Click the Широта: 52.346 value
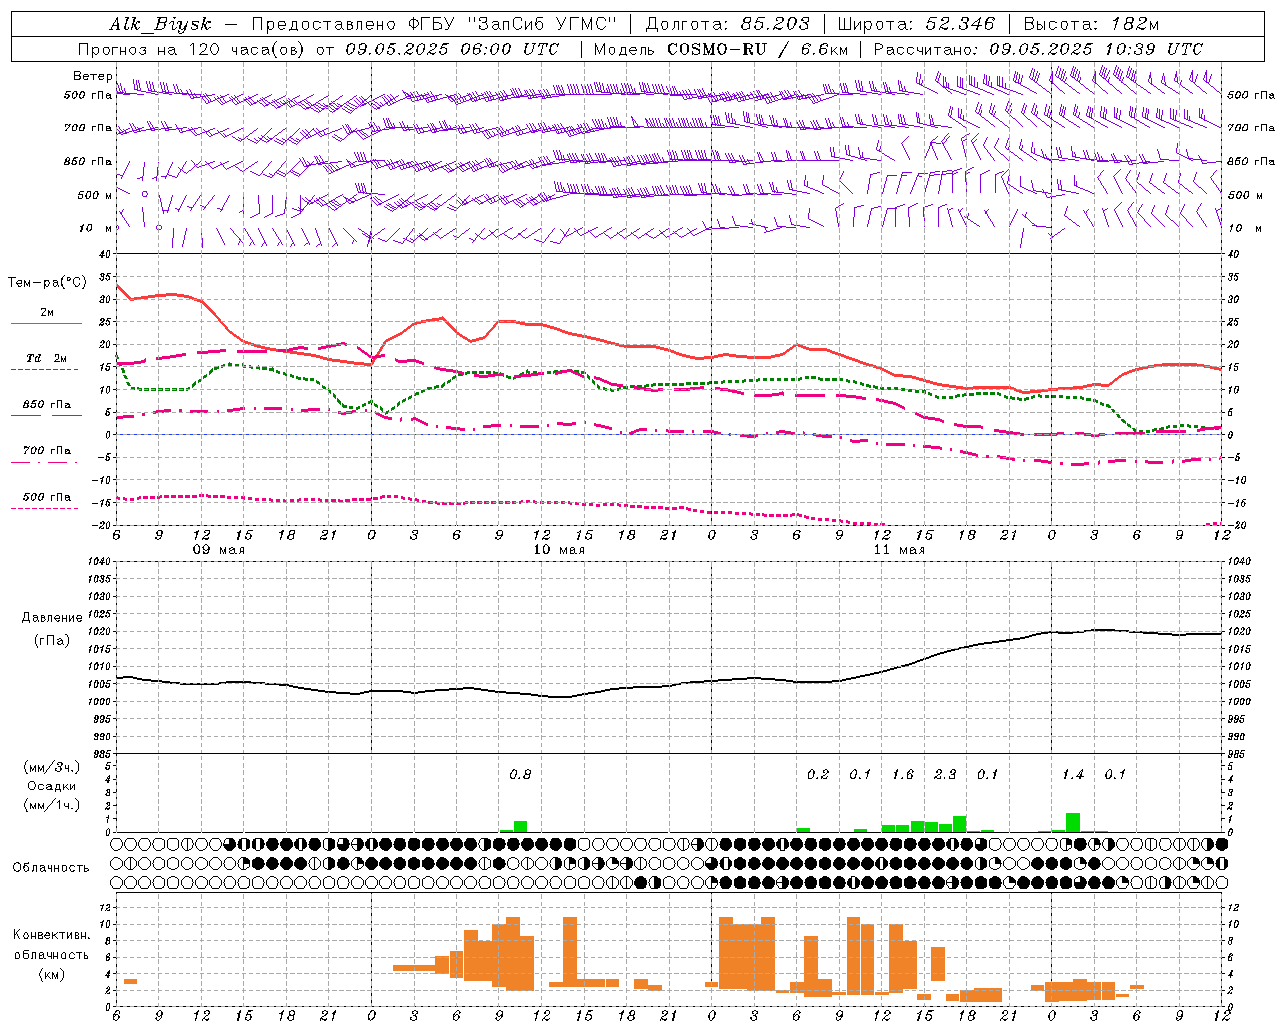 tap(916, 24)
